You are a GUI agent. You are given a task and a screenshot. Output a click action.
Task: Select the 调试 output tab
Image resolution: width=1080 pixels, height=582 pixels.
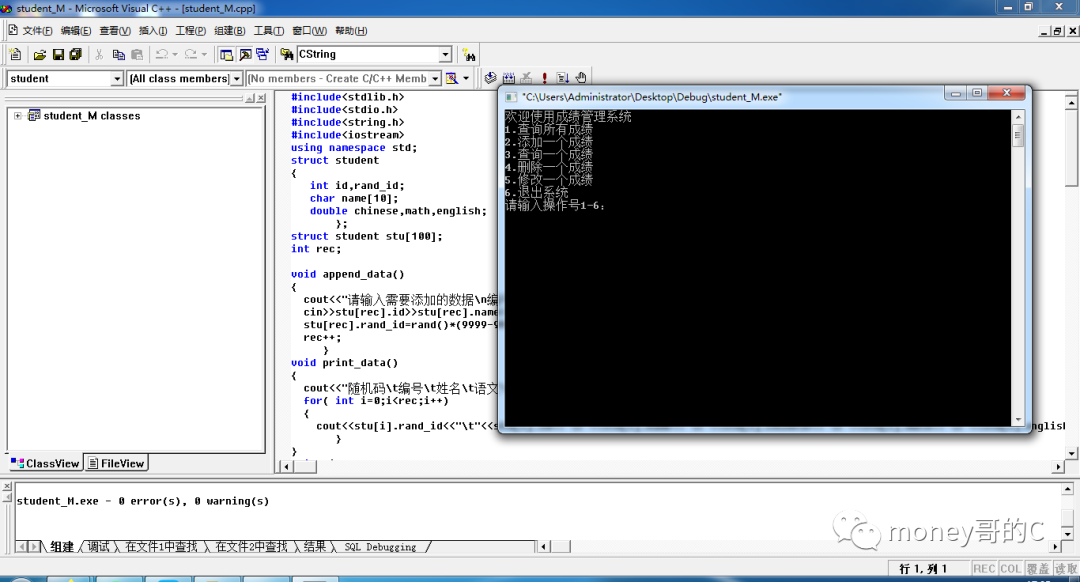[98, 547]
